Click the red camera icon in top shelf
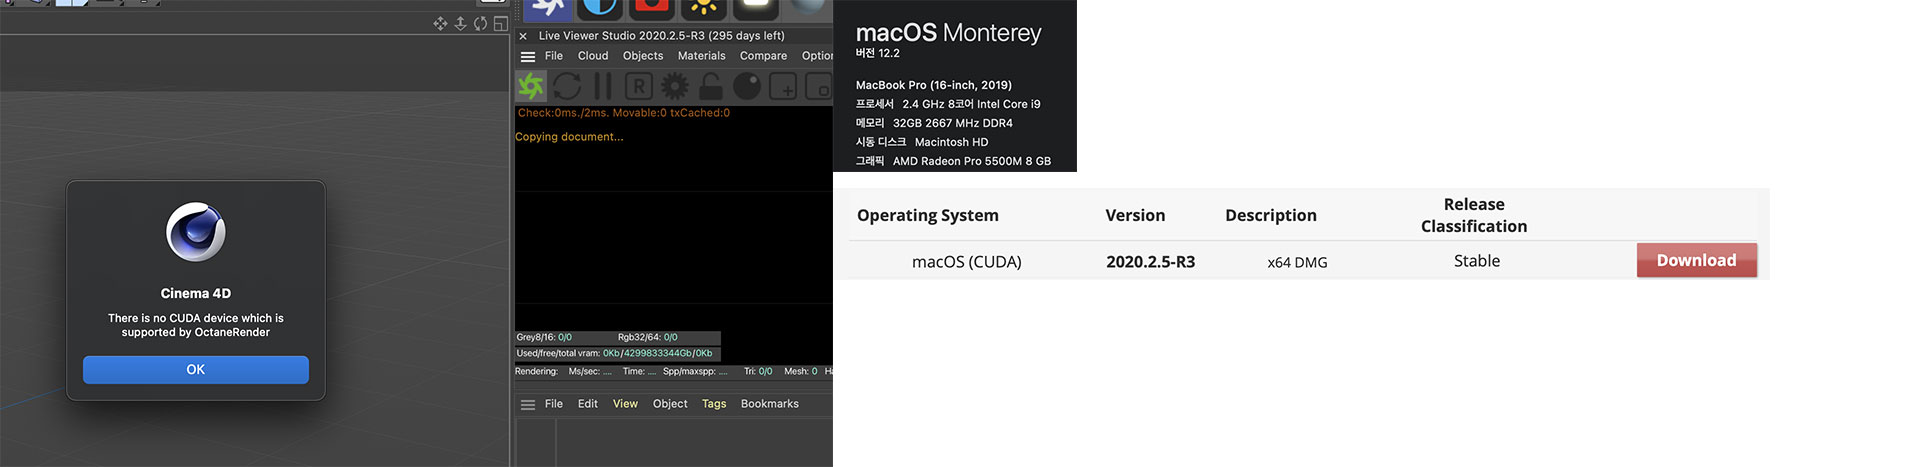This screenshot has height=467, width=1920. pos(652,9)
